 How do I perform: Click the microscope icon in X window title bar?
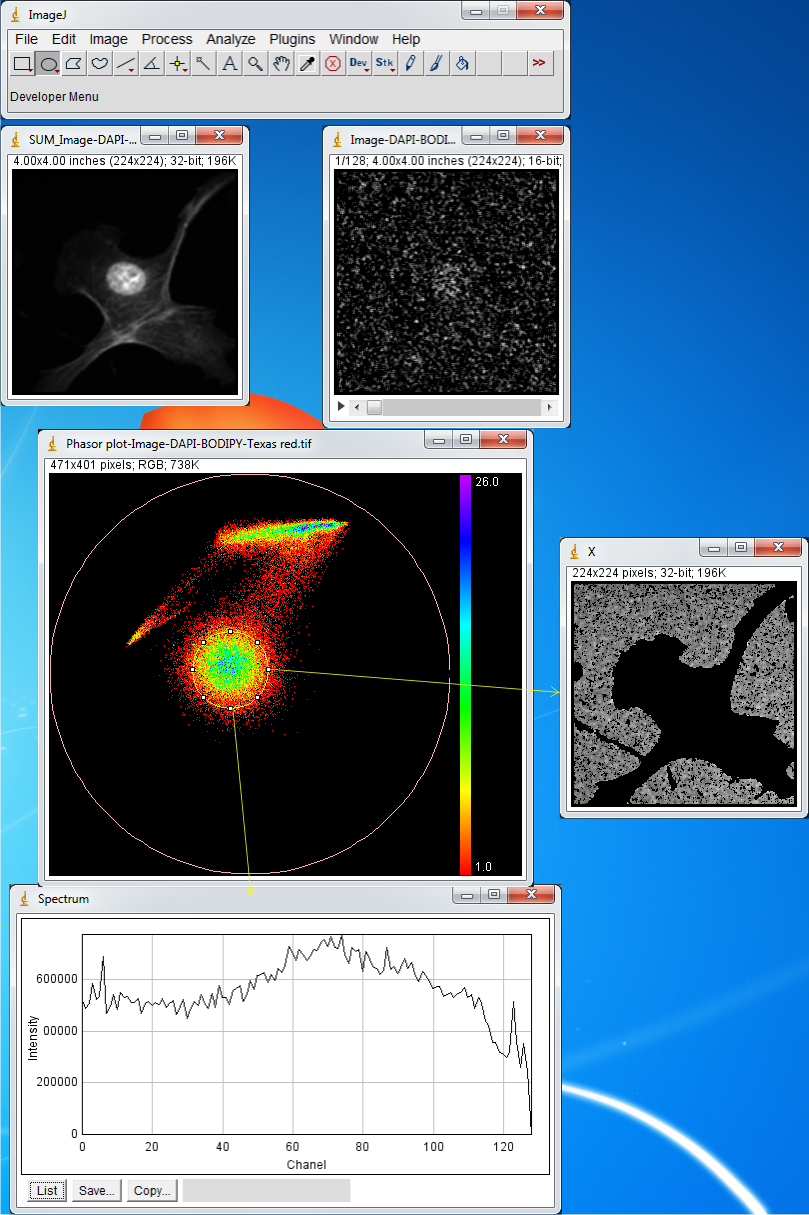pos(575,550)
